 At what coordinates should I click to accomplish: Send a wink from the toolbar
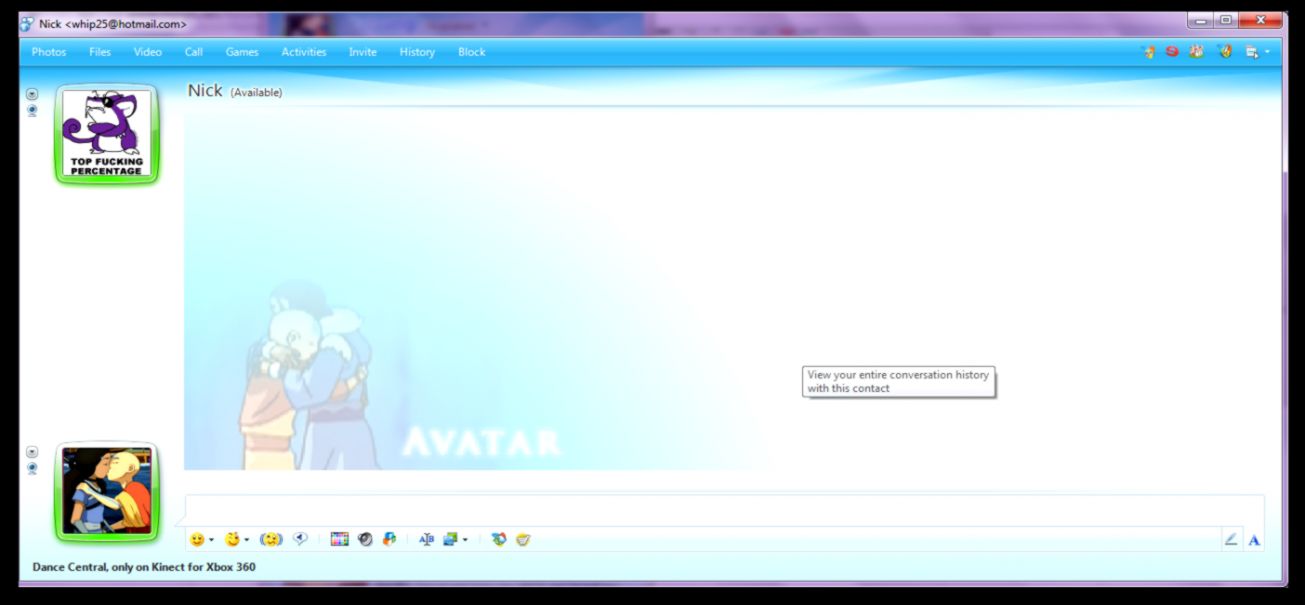(x=234, y=538)
